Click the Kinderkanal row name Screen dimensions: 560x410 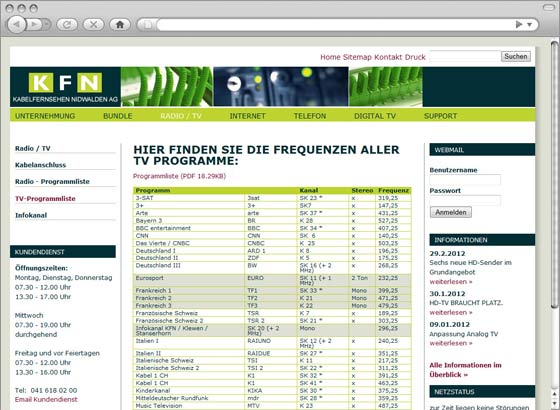[x=152, y=390]
